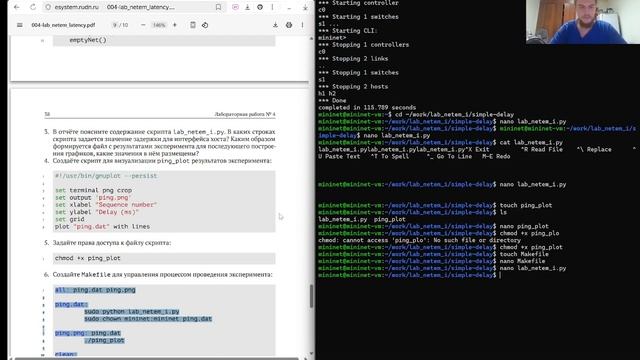
Task: Click the site security shield icon
Action: pyautogui.click(x=48, y=7)
